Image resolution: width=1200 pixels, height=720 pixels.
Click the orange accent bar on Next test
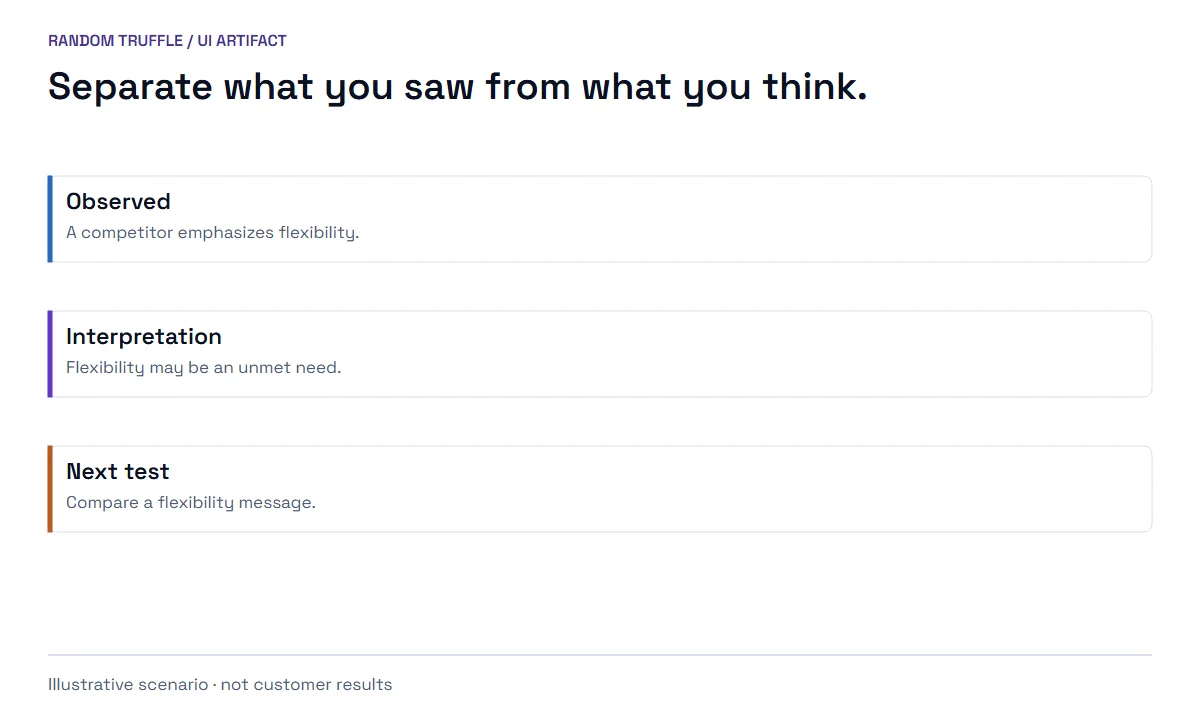coord(50,489)
